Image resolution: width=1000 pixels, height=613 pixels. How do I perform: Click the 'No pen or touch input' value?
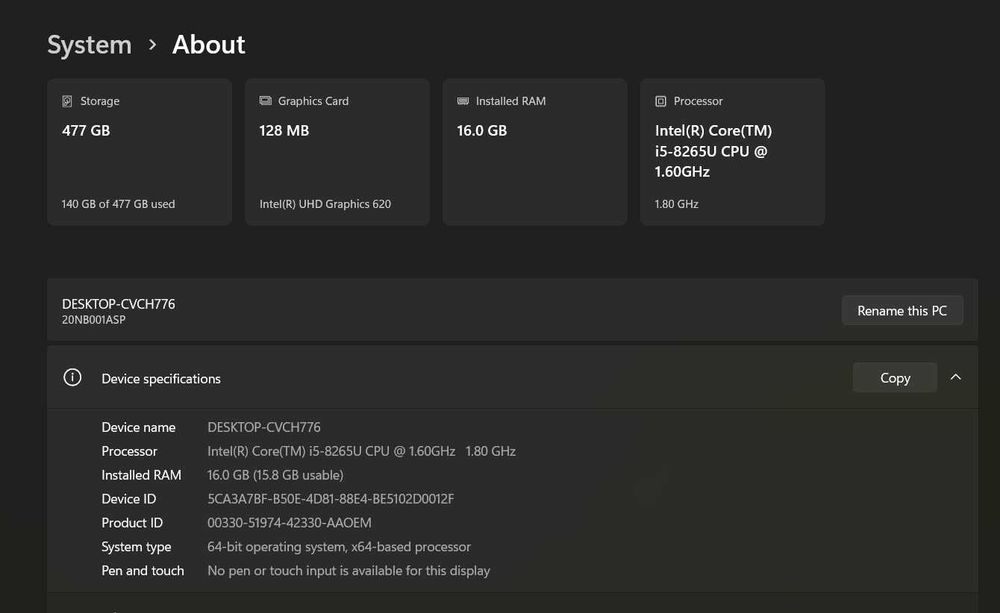click(x=349, y=571)
